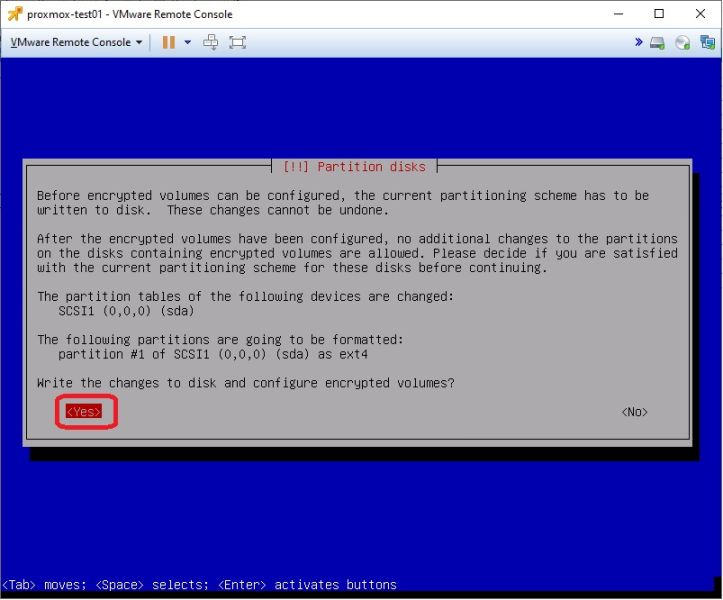Show hidden toolbar devices chevron
Viewport: 723px width, 600px height.
click(x=638, y=42)
